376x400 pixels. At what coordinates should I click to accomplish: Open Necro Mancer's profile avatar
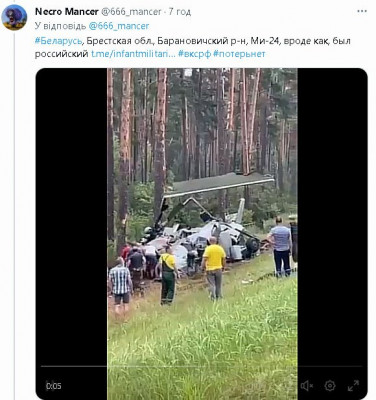pyautogui.click(x=14, y=18)
